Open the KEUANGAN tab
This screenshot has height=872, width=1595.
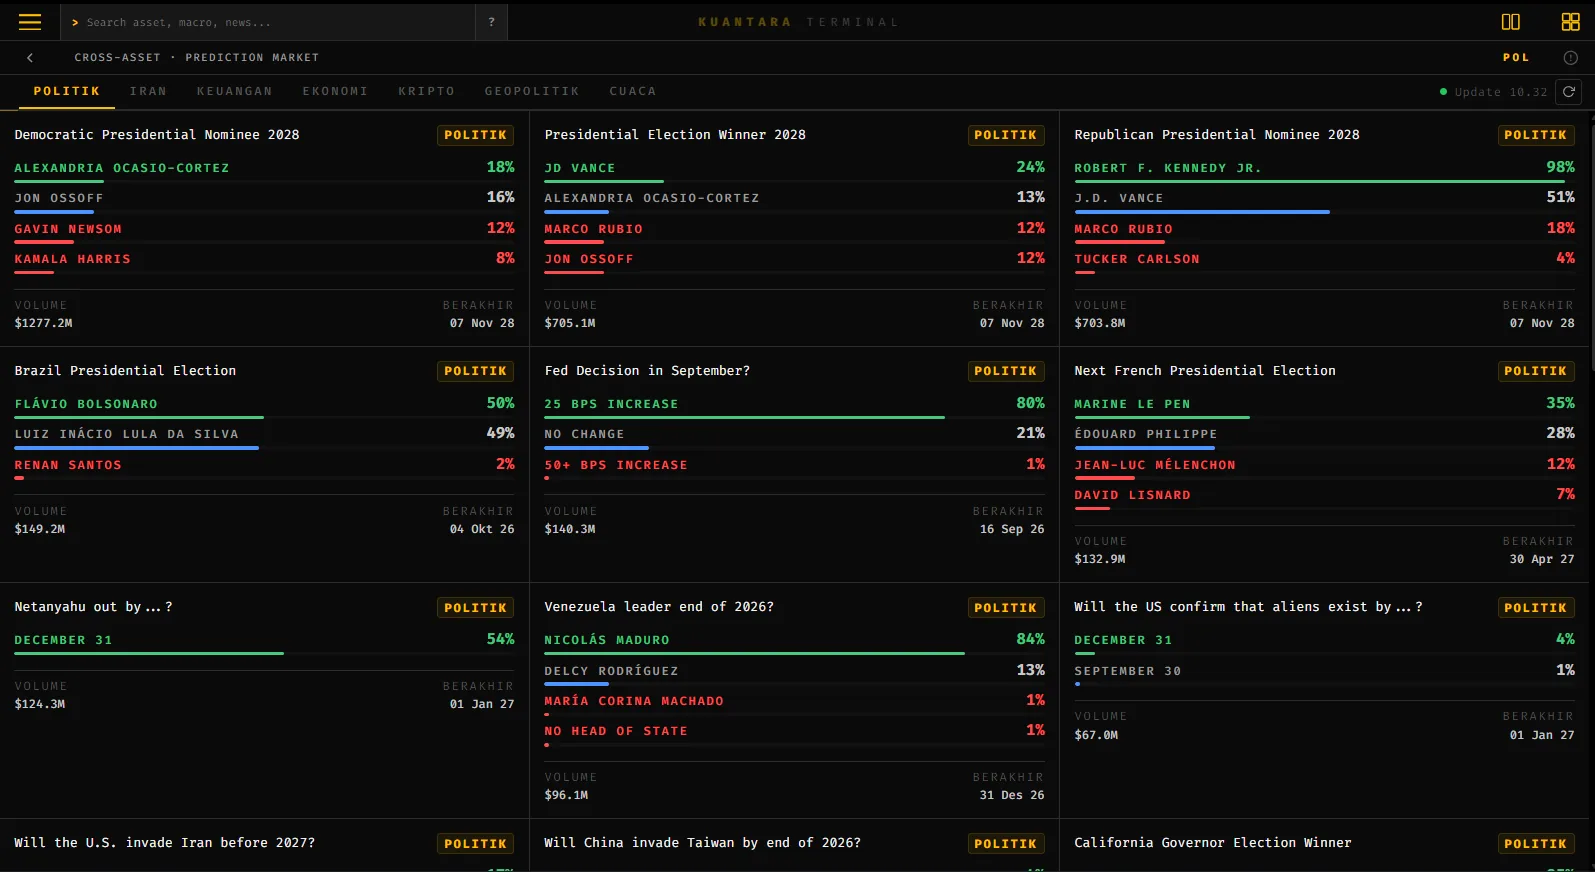pos(234,91)
